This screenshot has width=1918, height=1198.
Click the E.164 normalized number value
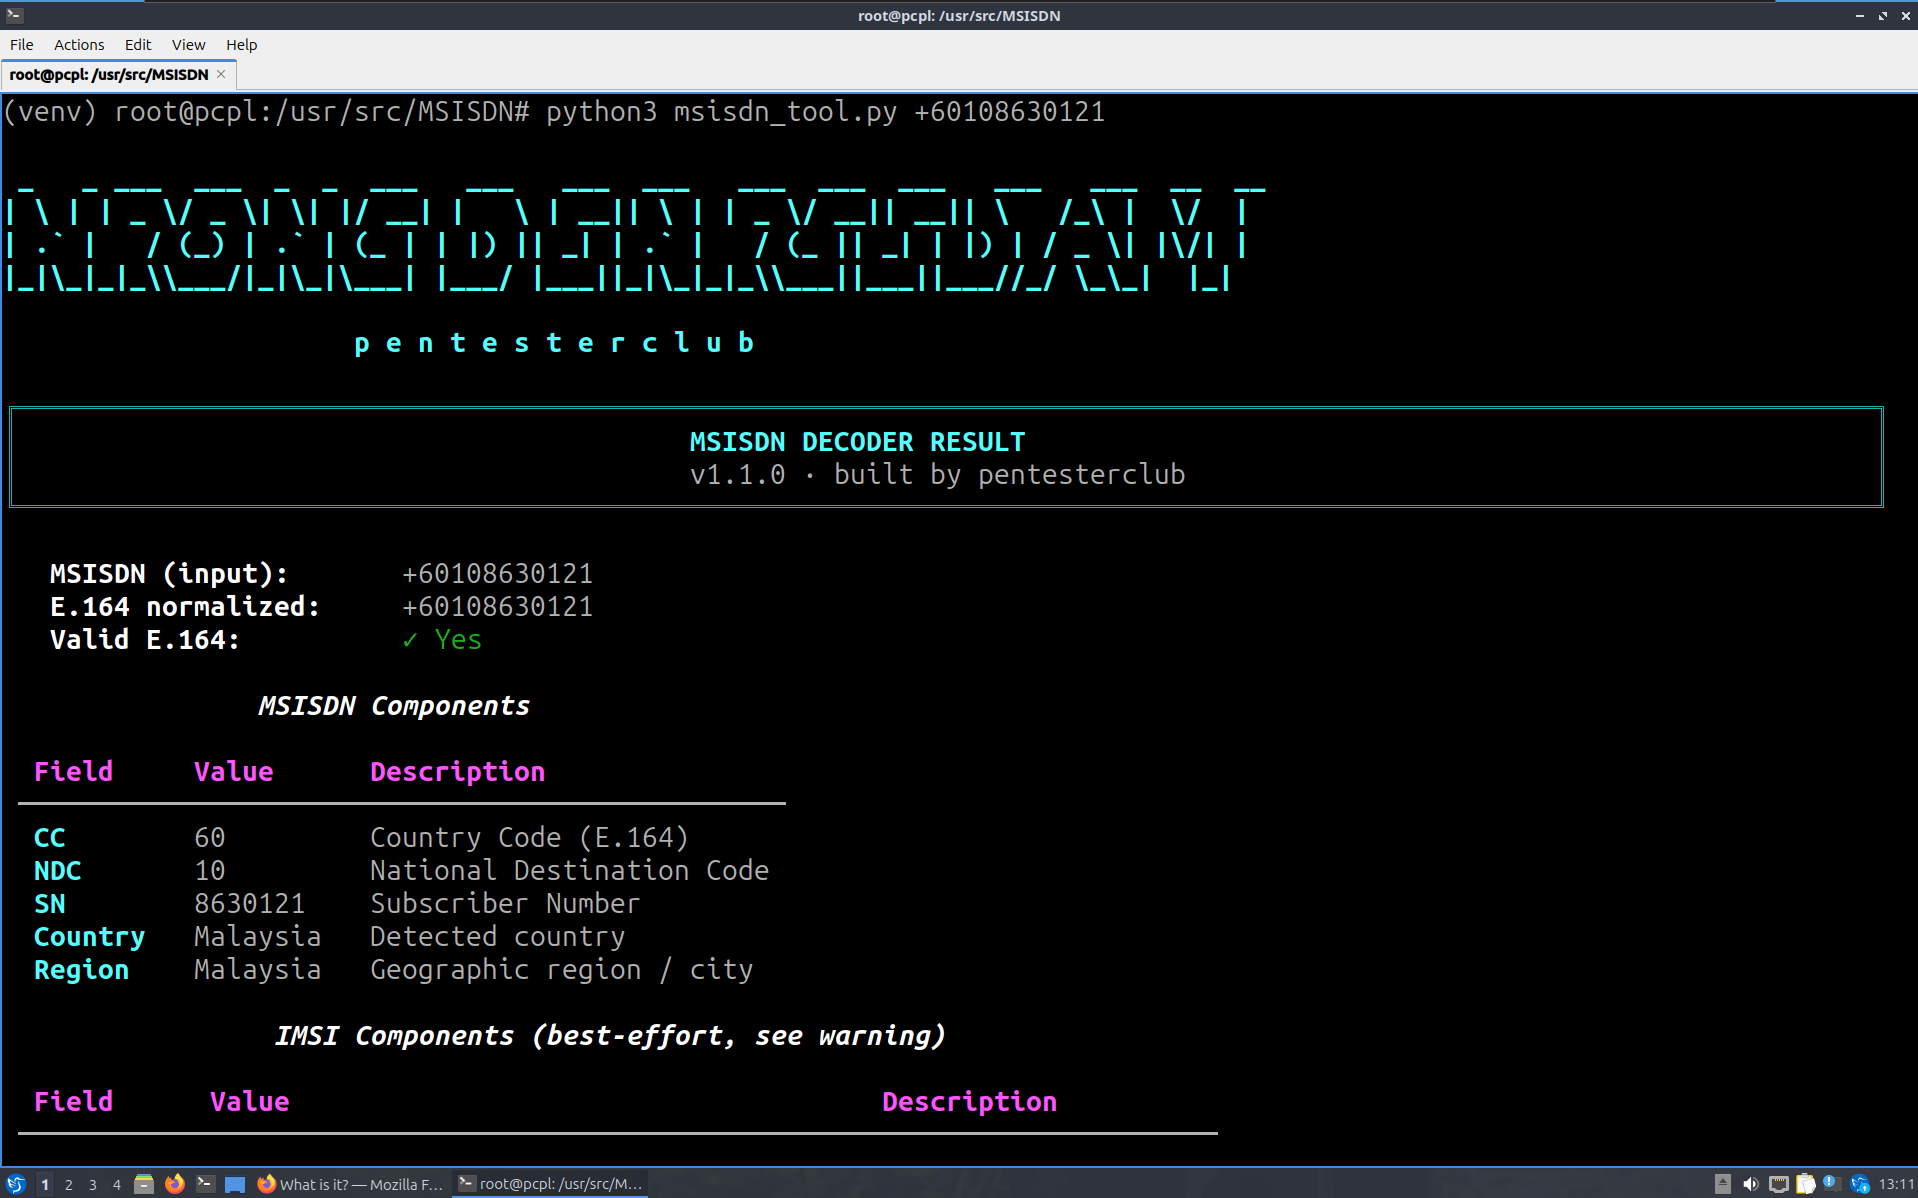pyautogui.click(x=497, y=607)
